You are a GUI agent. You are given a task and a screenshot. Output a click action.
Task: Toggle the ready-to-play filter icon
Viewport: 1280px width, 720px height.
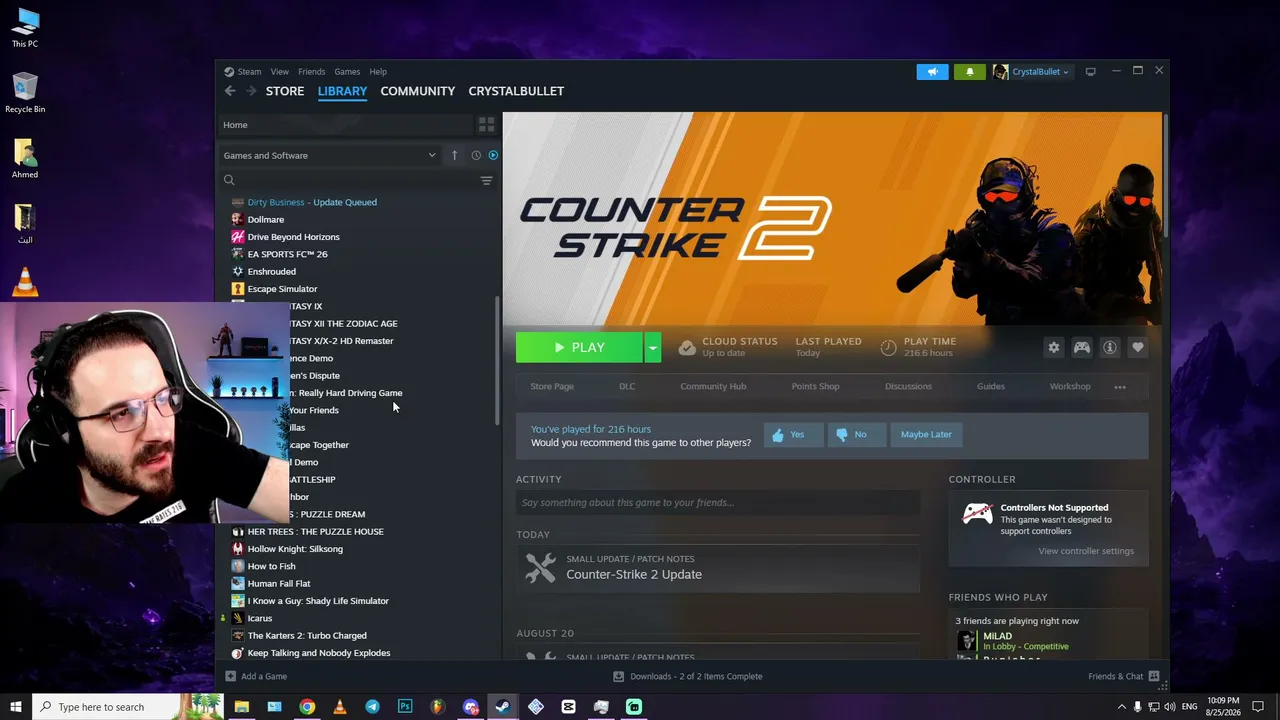point(493,155)
